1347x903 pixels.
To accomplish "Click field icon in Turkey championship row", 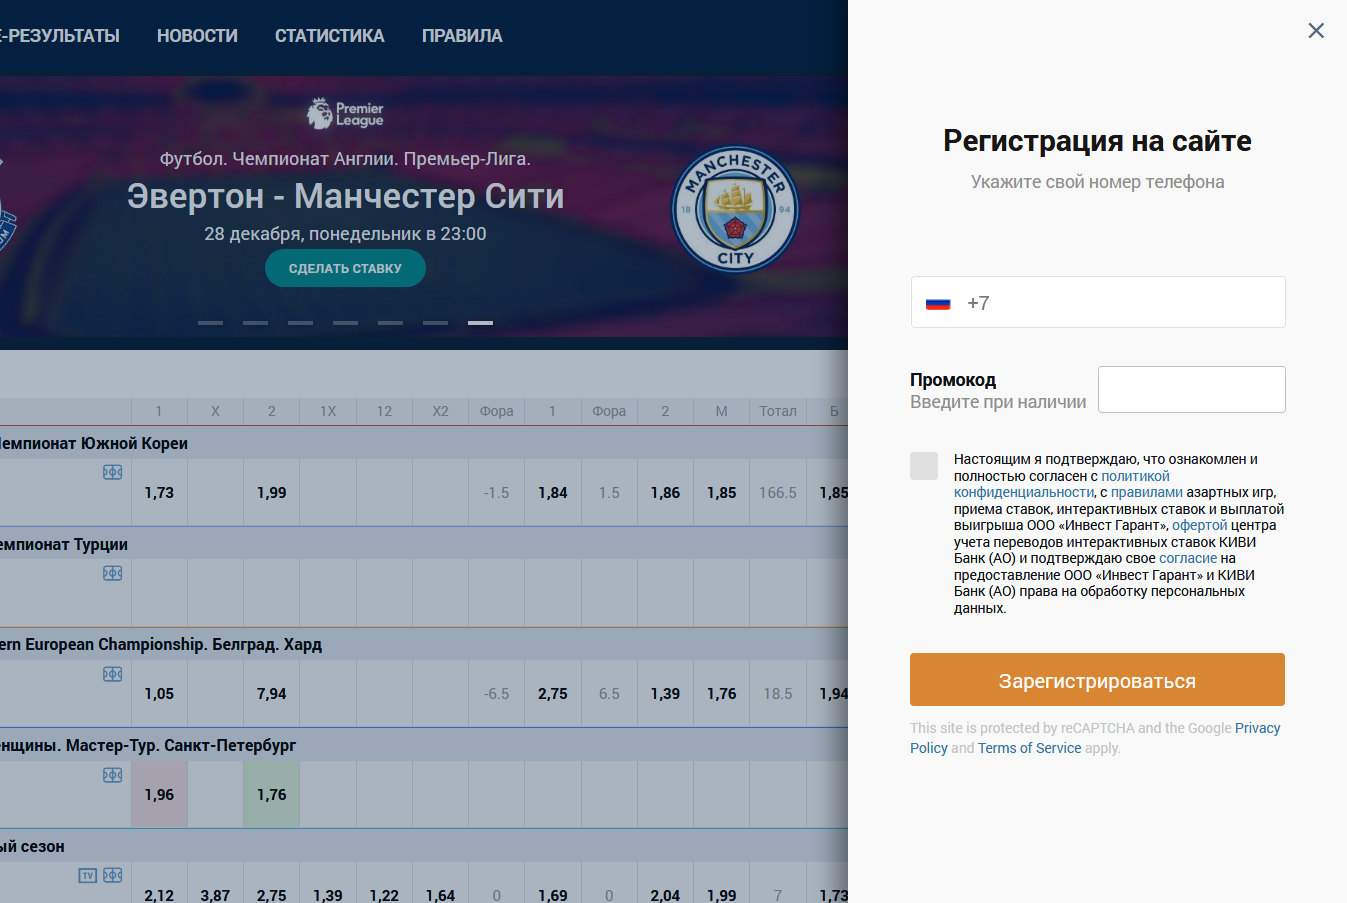I will point(113,573).
